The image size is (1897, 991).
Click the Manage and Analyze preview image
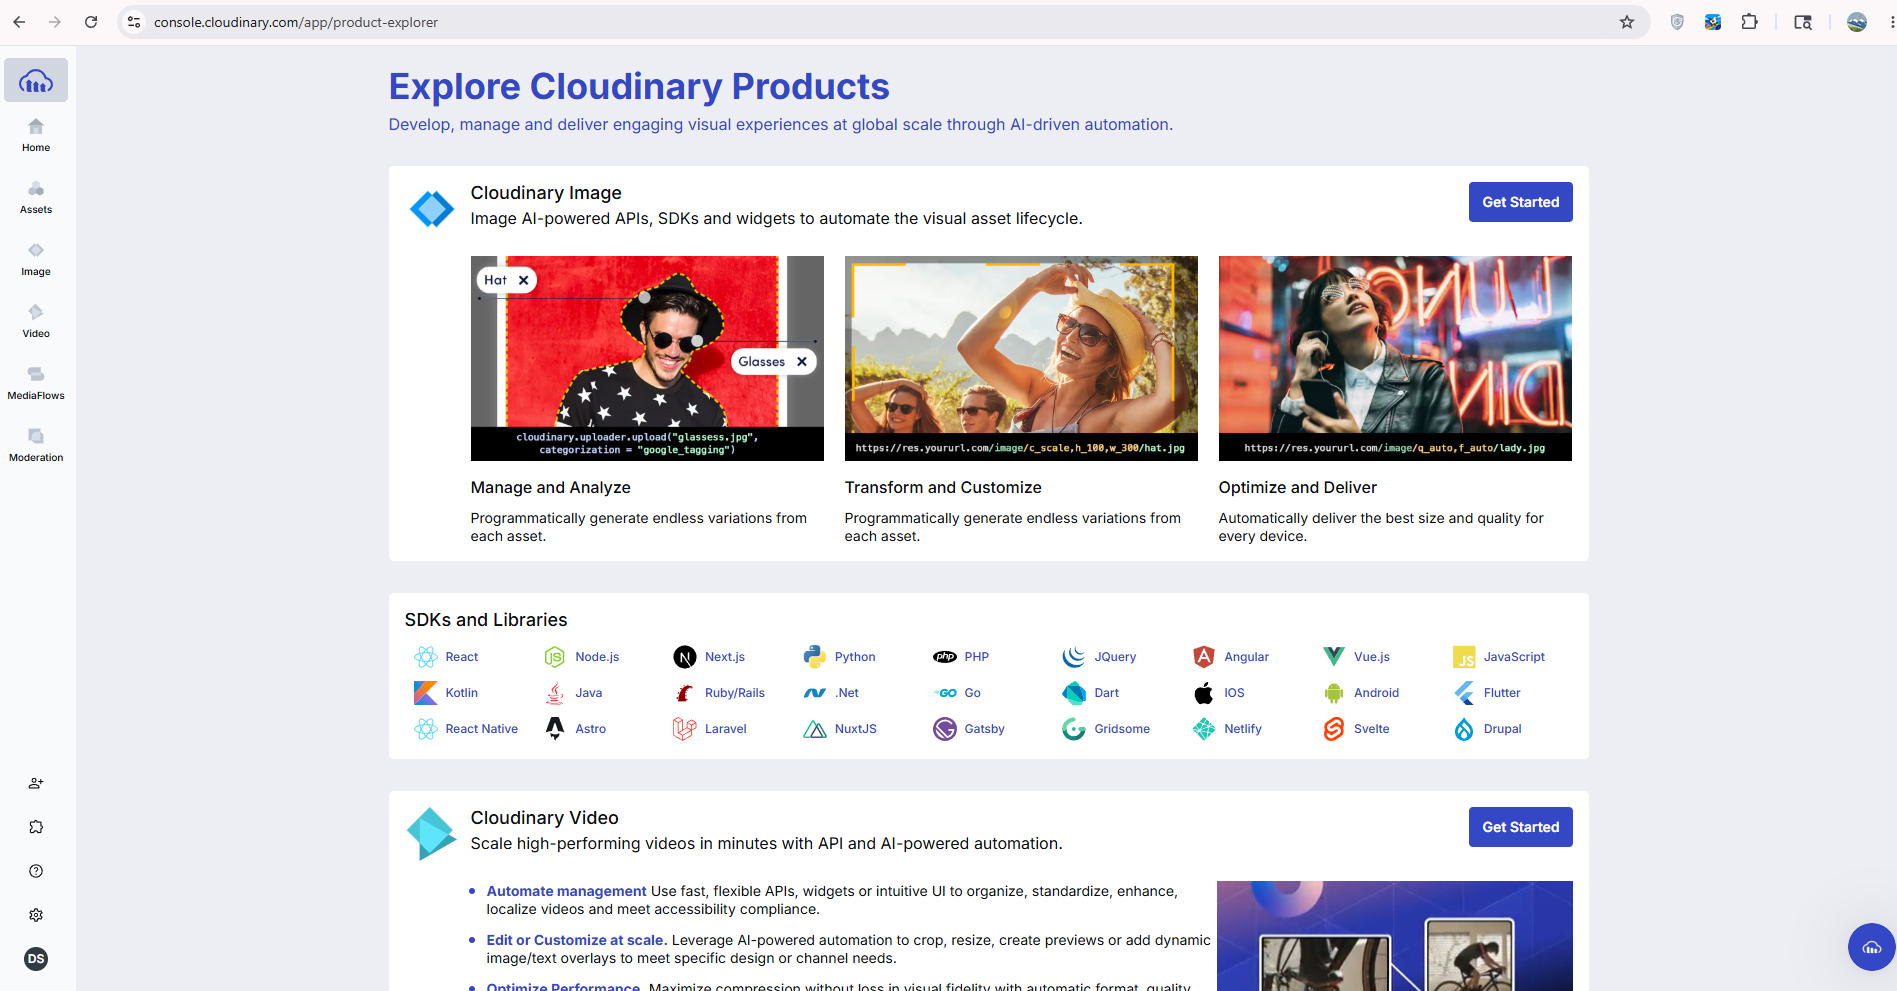pos(647,358)
